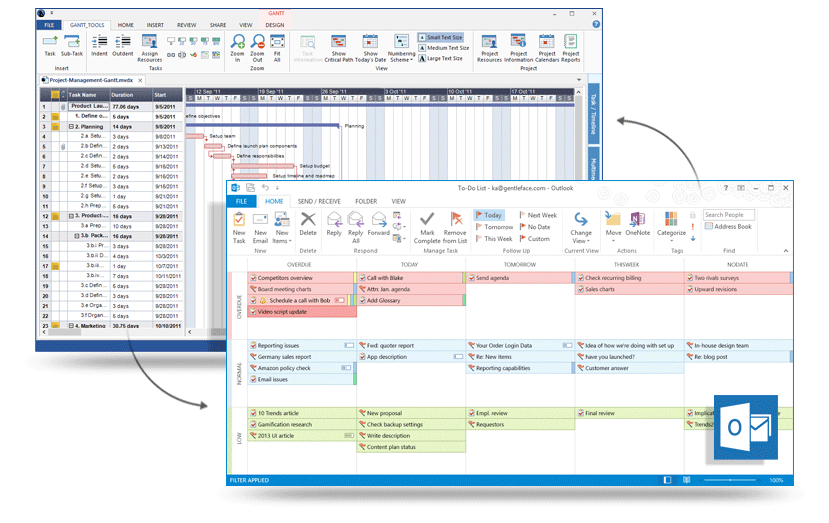
Task: Select Medium Text Size option
Action: 444,48
